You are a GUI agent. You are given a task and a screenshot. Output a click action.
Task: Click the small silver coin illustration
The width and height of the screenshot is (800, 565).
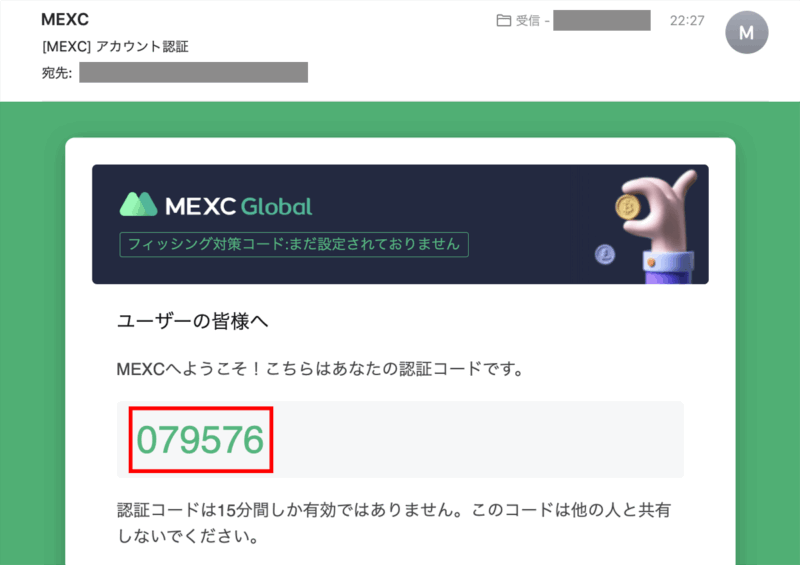(x=604, y=255)
